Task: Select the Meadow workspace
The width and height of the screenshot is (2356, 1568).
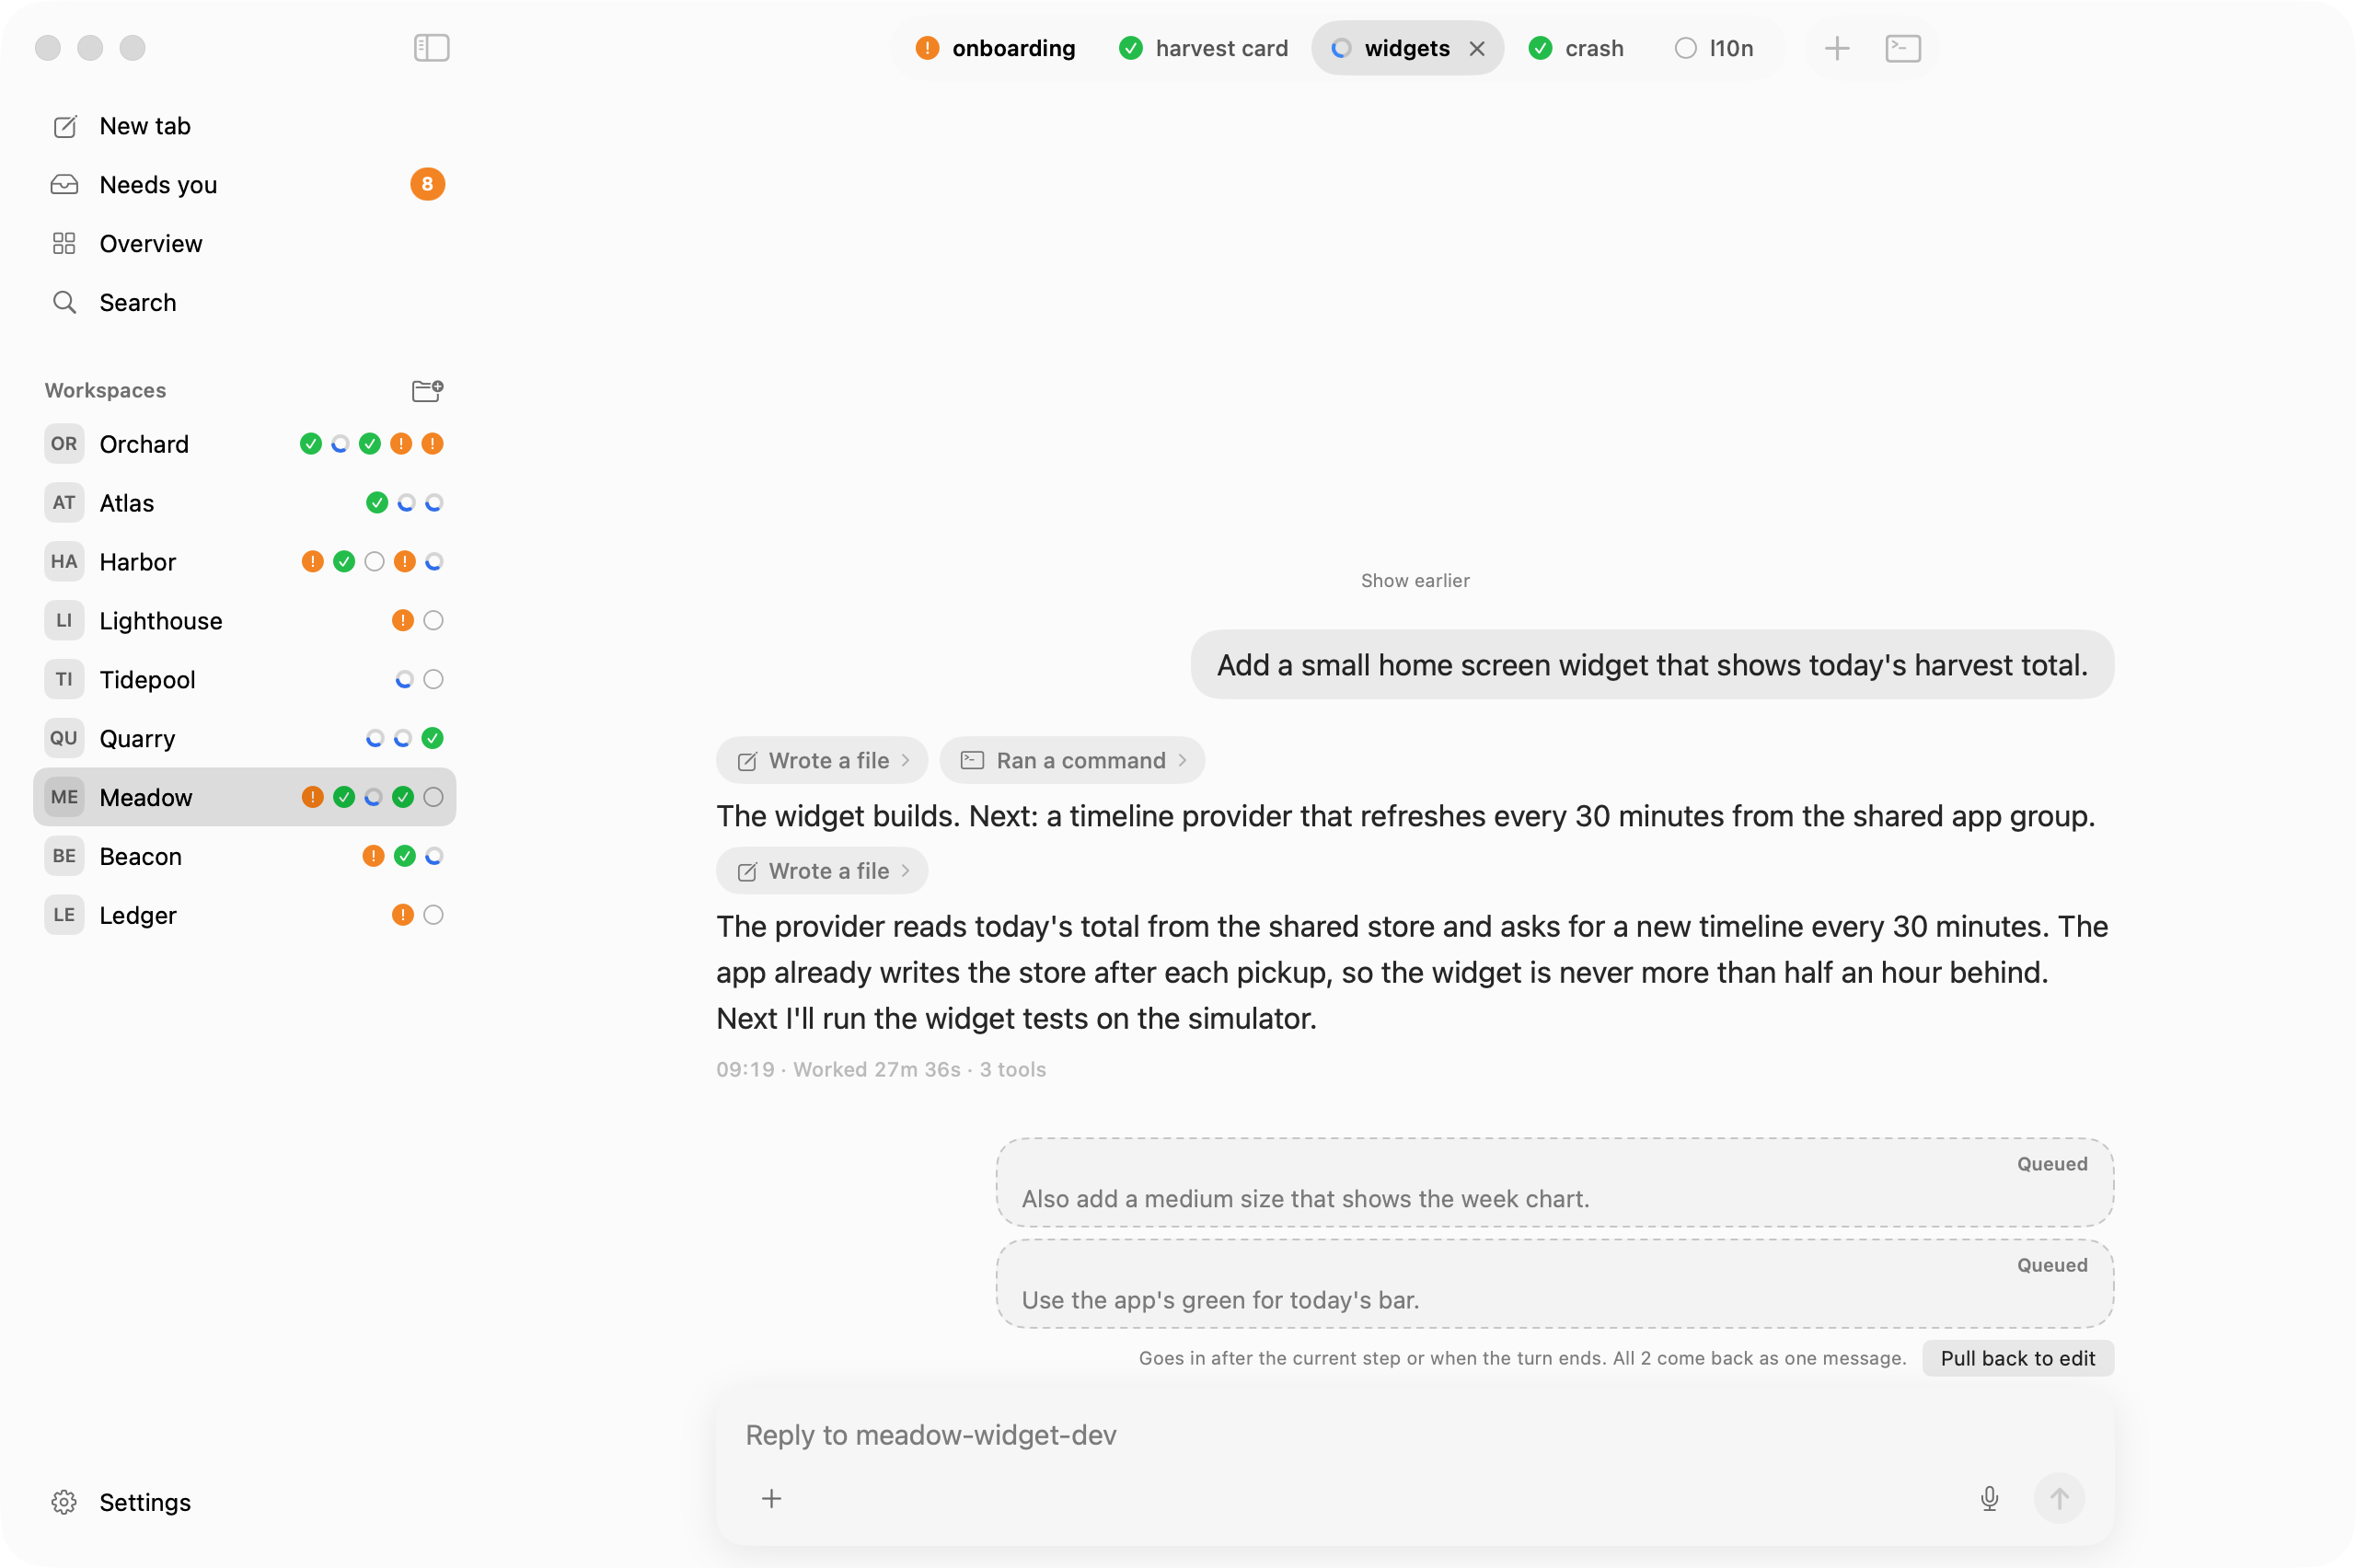Action: [245, 797]
